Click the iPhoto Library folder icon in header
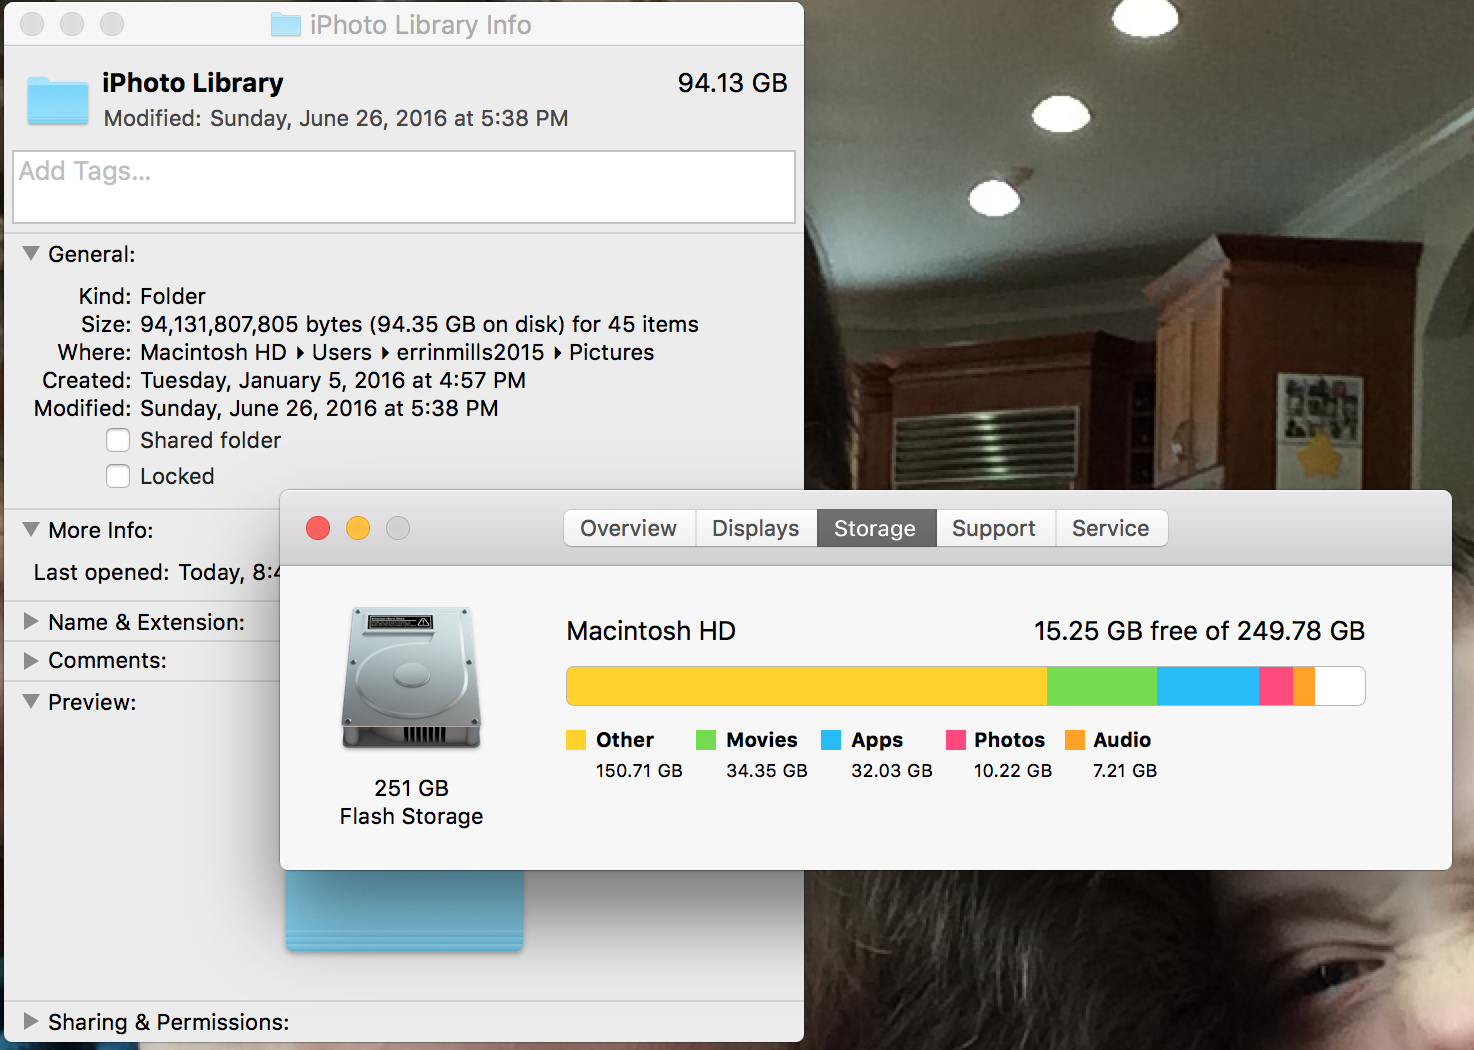 (x=58, y=100)
